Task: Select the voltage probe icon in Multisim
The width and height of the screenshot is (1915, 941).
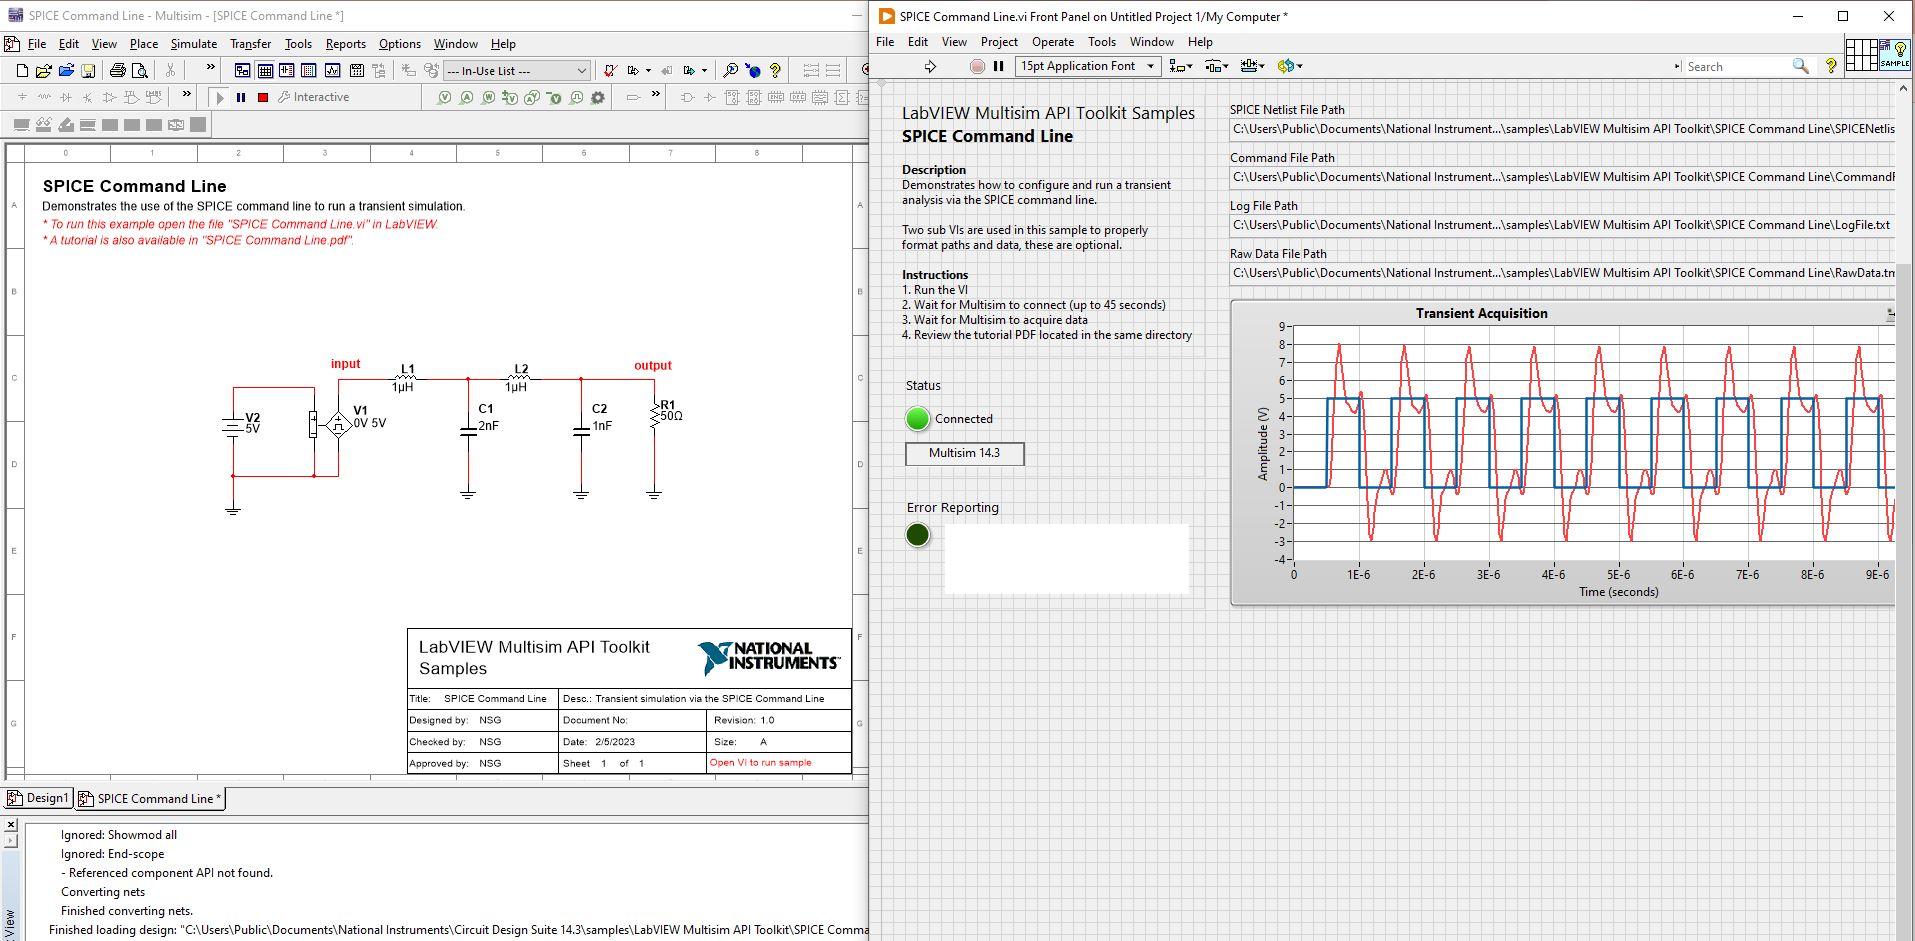Action: point(445,97)
